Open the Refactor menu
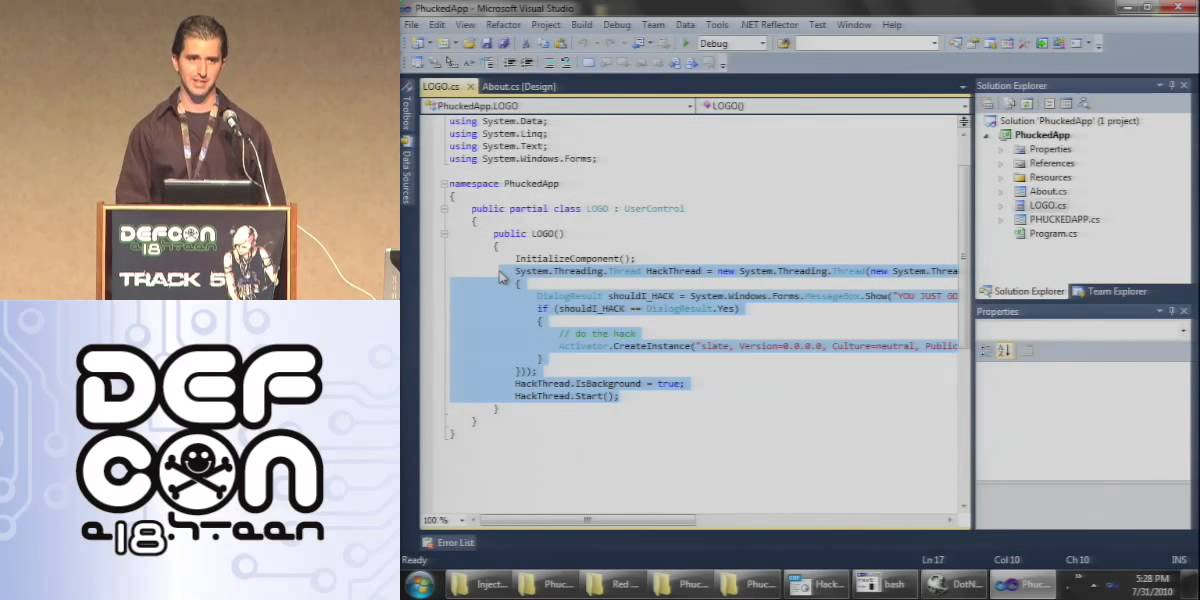This screenshot has height=600, width=1200. click(x=503, y=25)
